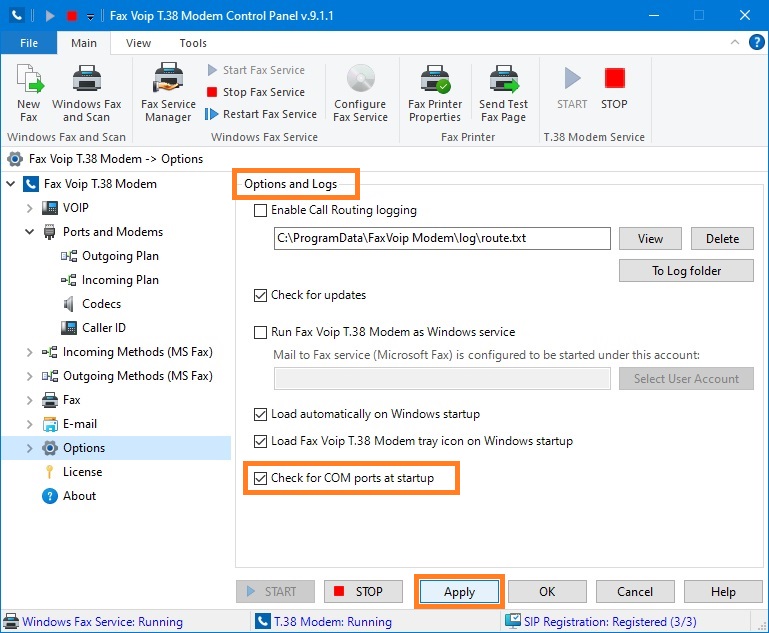Click the title bar phone icon
This screenshot has width=769, height=633.
click(17, 15)
